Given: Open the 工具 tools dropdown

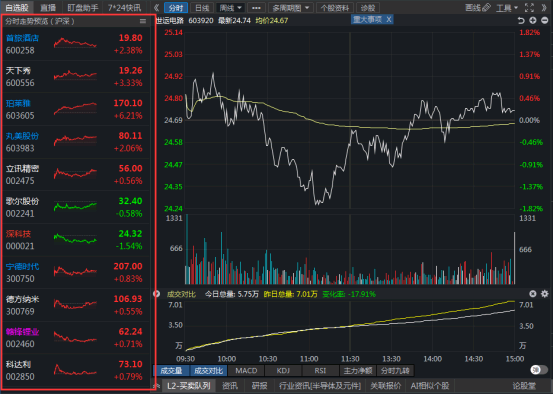Looking at the screenshot, I should click(507, 8).
